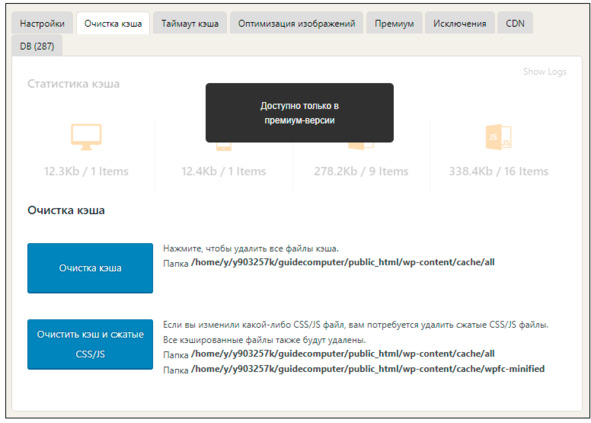This screenshot has height=423, width=591.
Task: Click the 278.2Kb / 9 Items statistic
Action: point(361,171)
